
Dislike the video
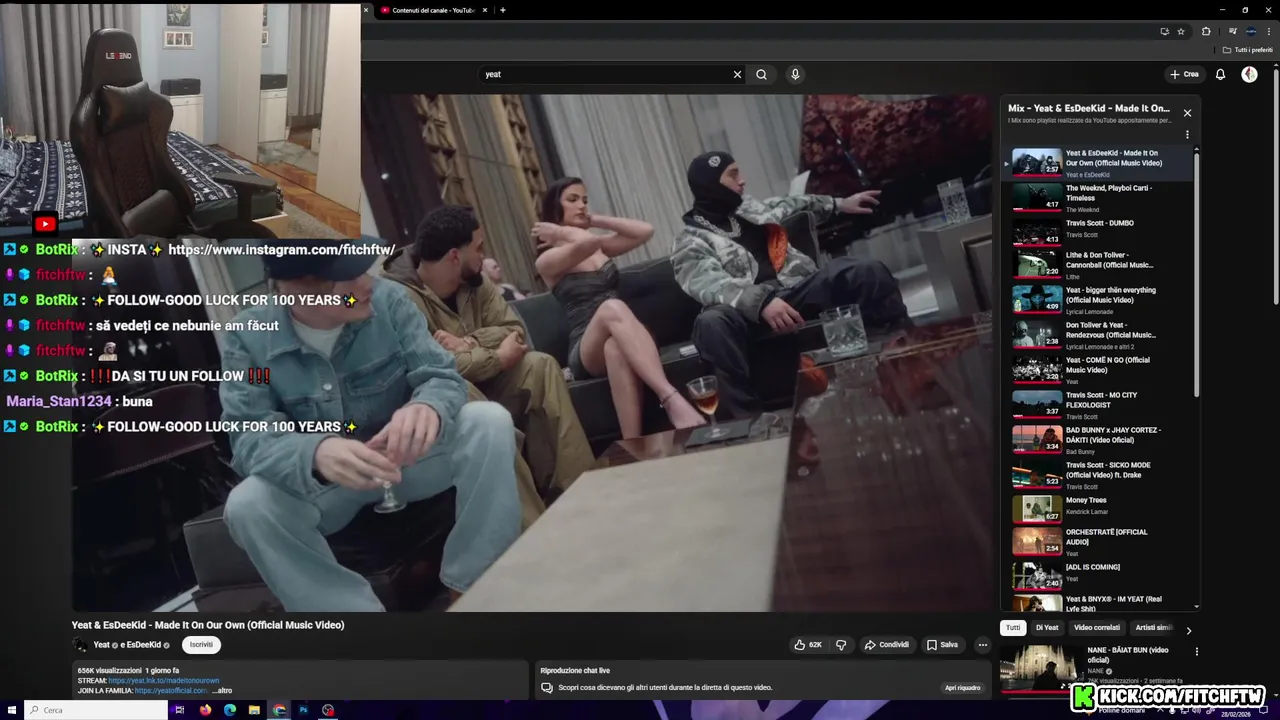[x=841, y=645]
